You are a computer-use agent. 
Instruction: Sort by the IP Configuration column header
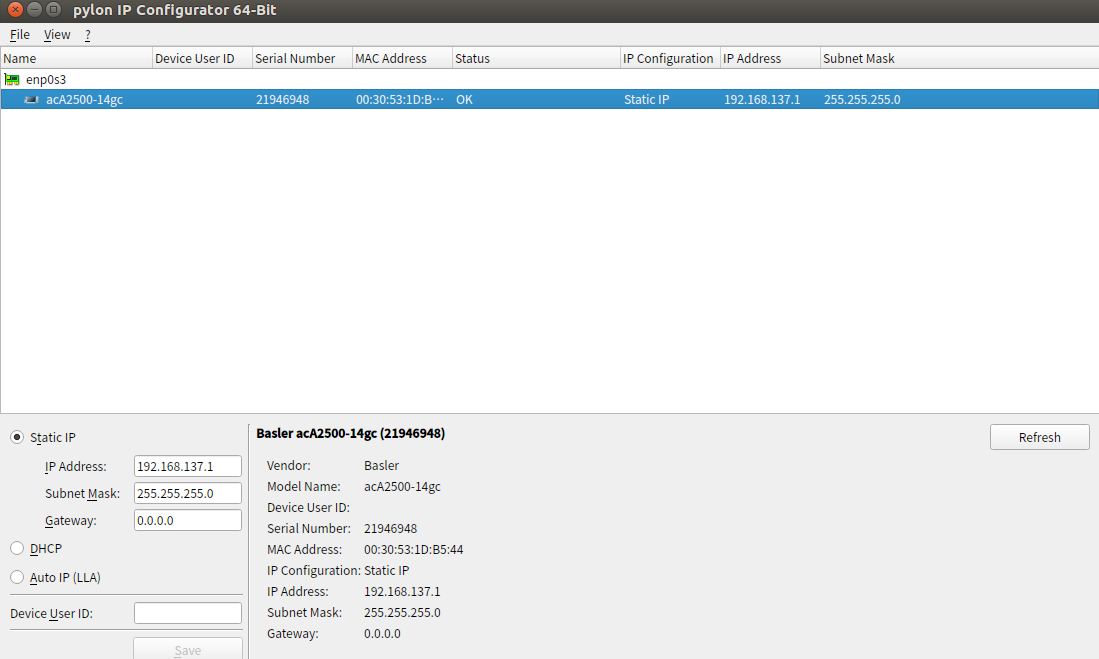(x=670, y=58)
